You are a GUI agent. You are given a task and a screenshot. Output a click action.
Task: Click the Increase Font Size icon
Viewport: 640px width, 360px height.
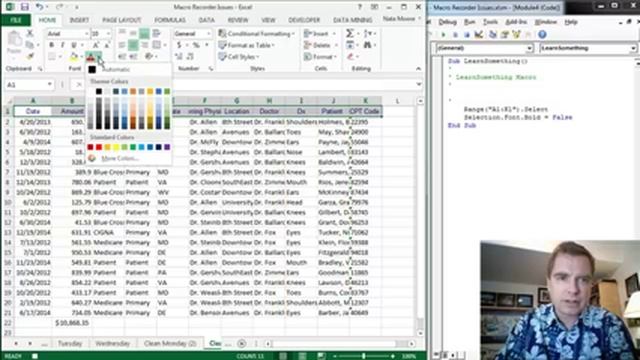tap(96, 45)
